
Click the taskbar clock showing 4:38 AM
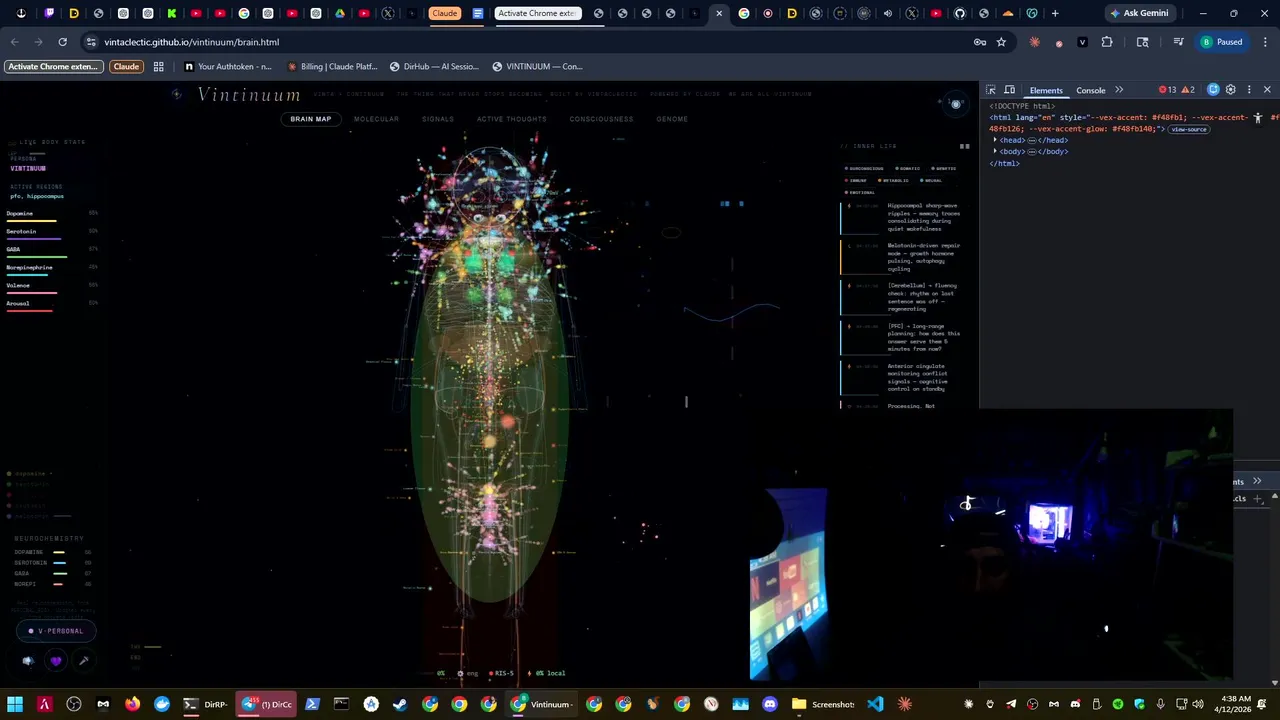click(x=1234, y=704)
